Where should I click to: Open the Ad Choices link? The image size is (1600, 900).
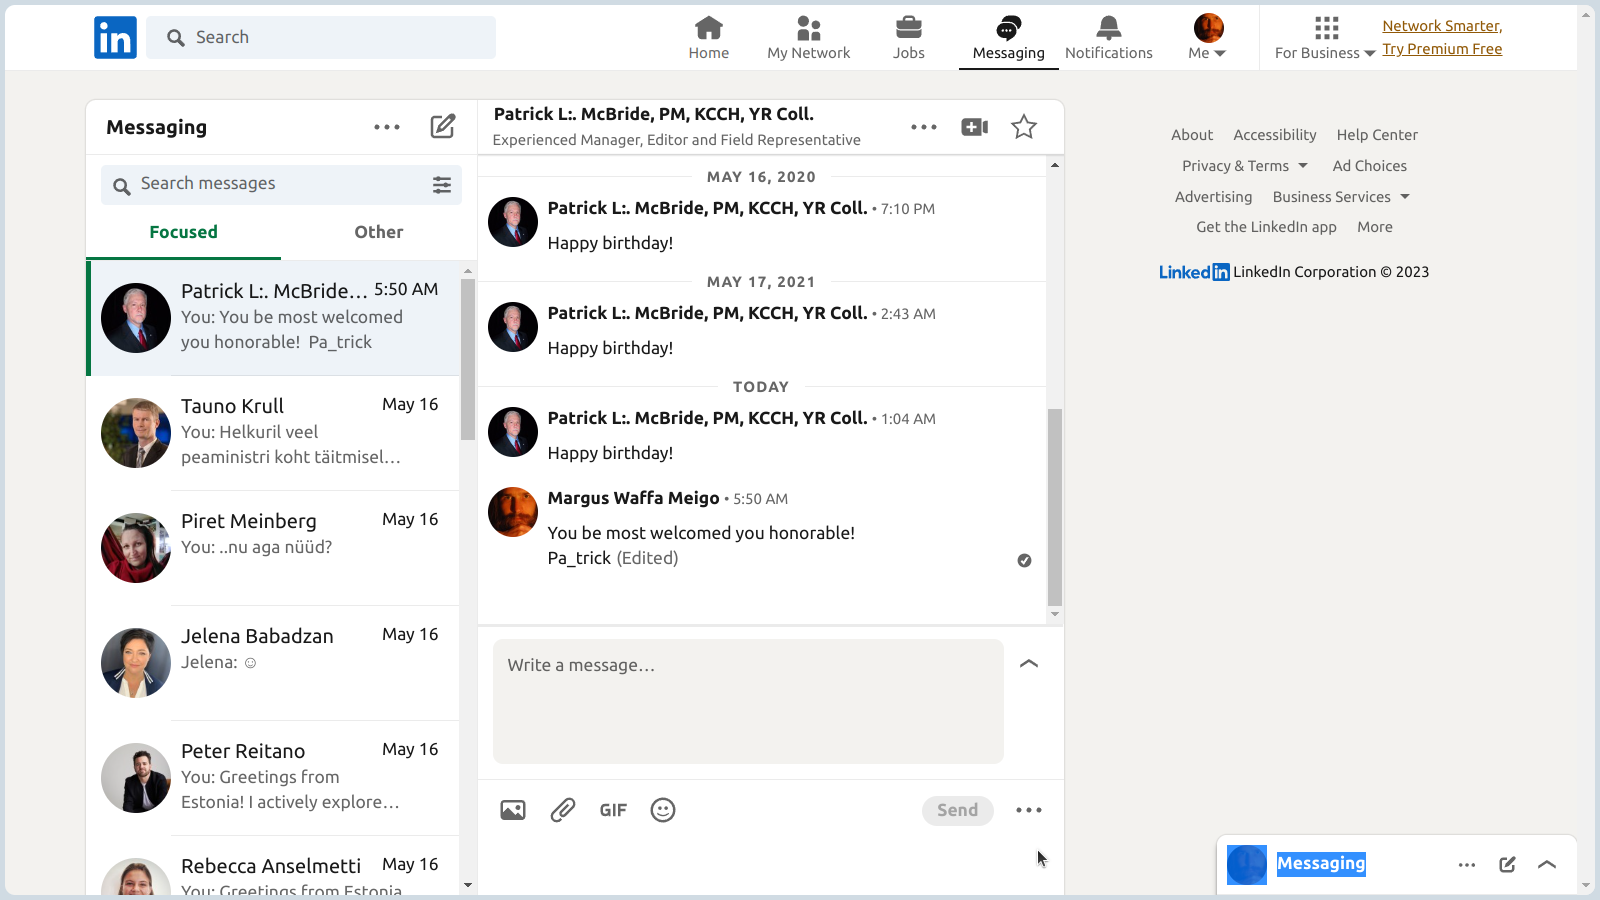[1370, 166]
